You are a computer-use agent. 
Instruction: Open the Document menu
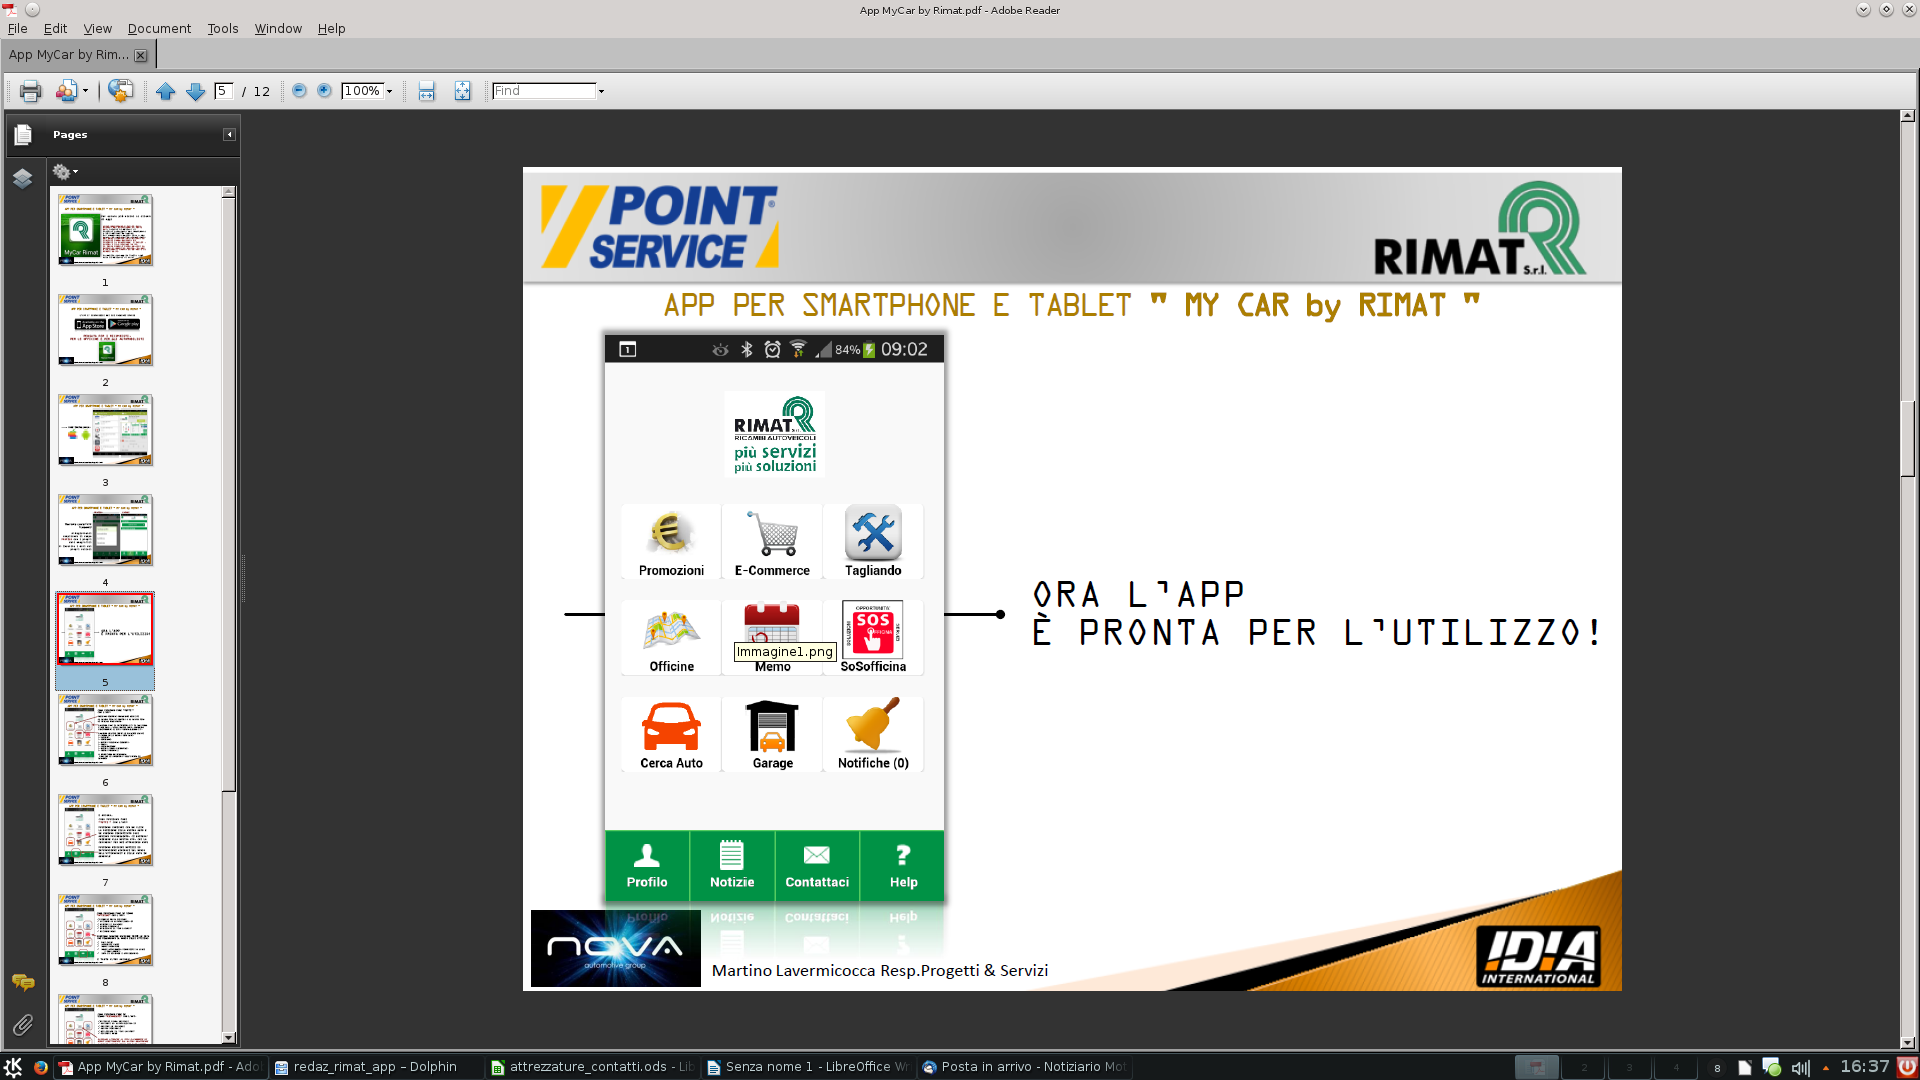point(159,28)
